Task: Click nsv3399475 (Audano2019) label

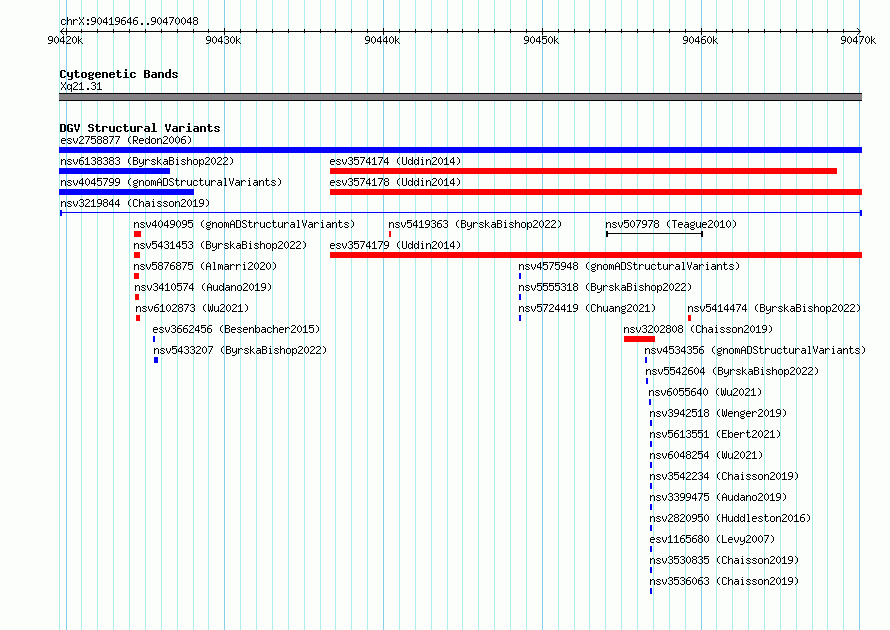Action: point(718,497)
